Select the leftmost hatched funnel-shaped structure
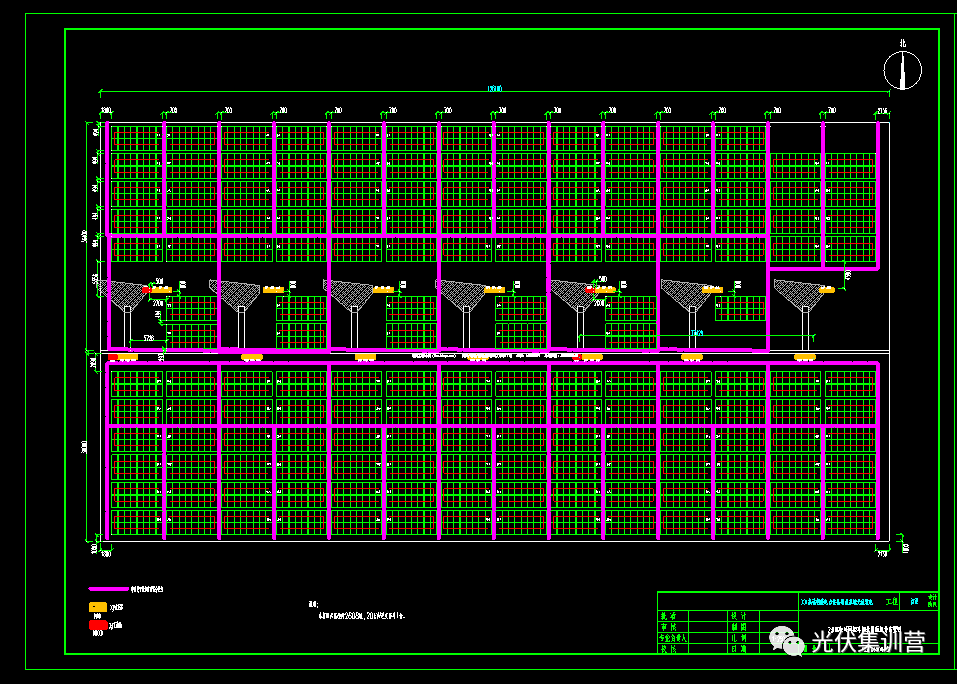 (x=127, y=293)
